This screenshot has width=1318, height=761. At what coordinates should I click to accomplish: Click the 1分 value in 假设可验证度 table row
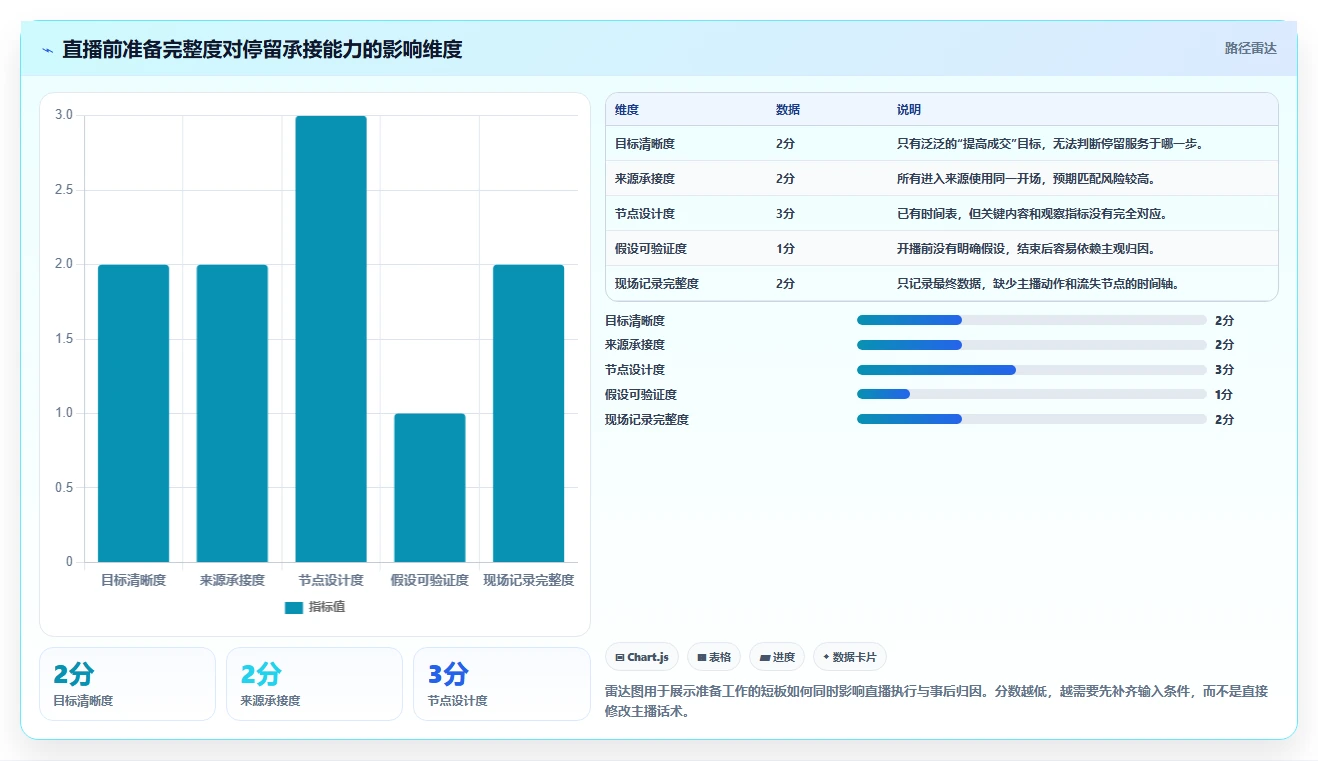pos(785,249)
